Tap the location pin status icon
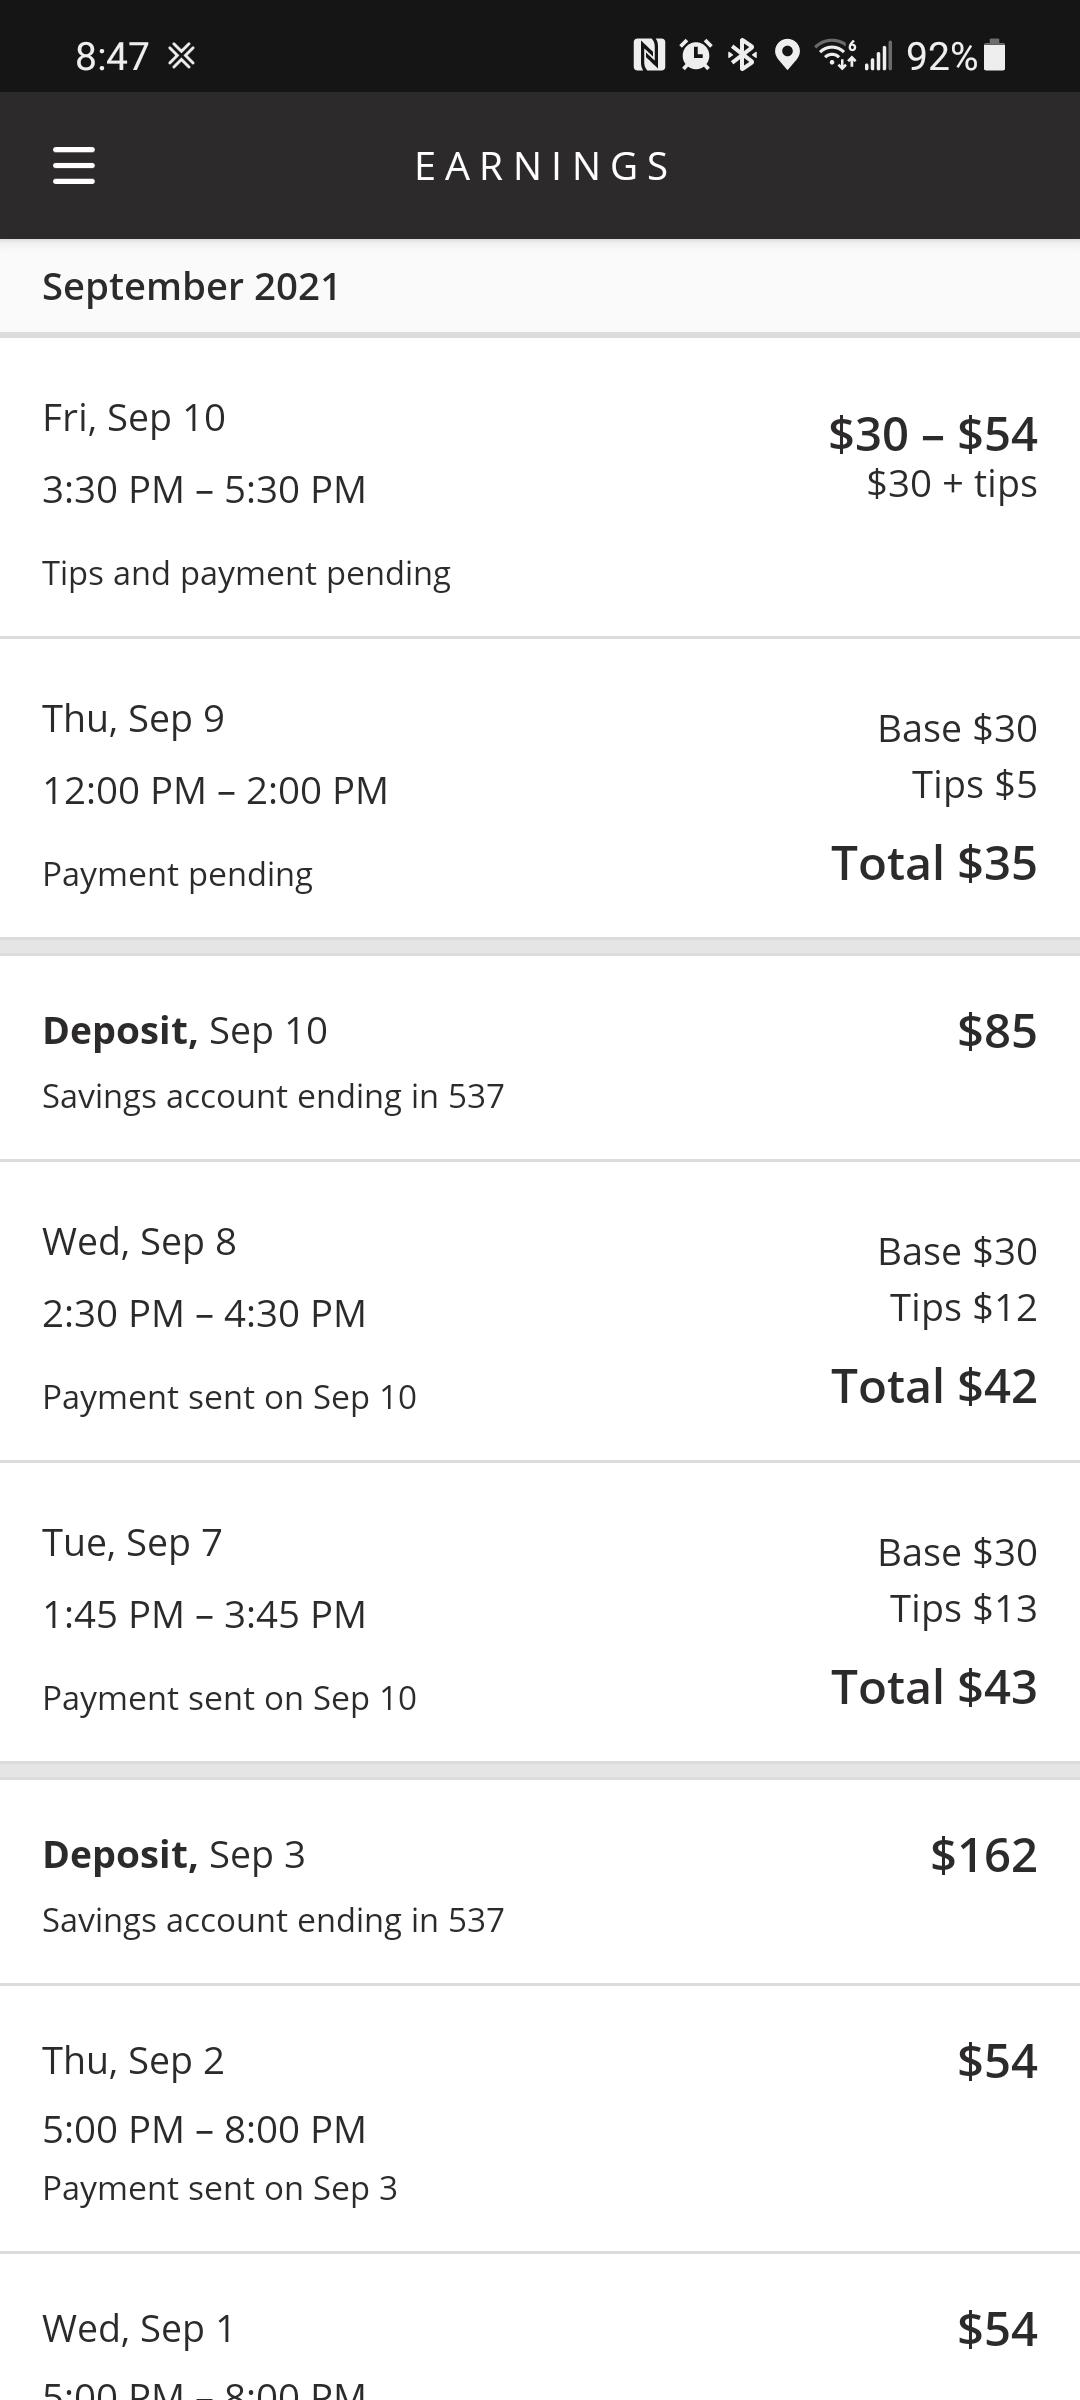The width and height of the screenshot is (1080, 2400). pos(788,55)
